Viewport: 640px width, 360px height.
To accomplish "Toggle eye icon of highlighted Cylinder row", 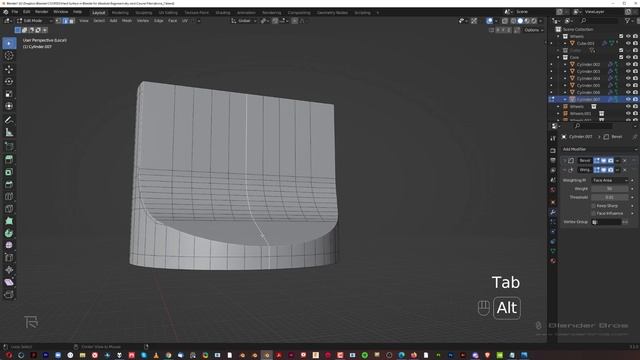I will click(628, 99).
